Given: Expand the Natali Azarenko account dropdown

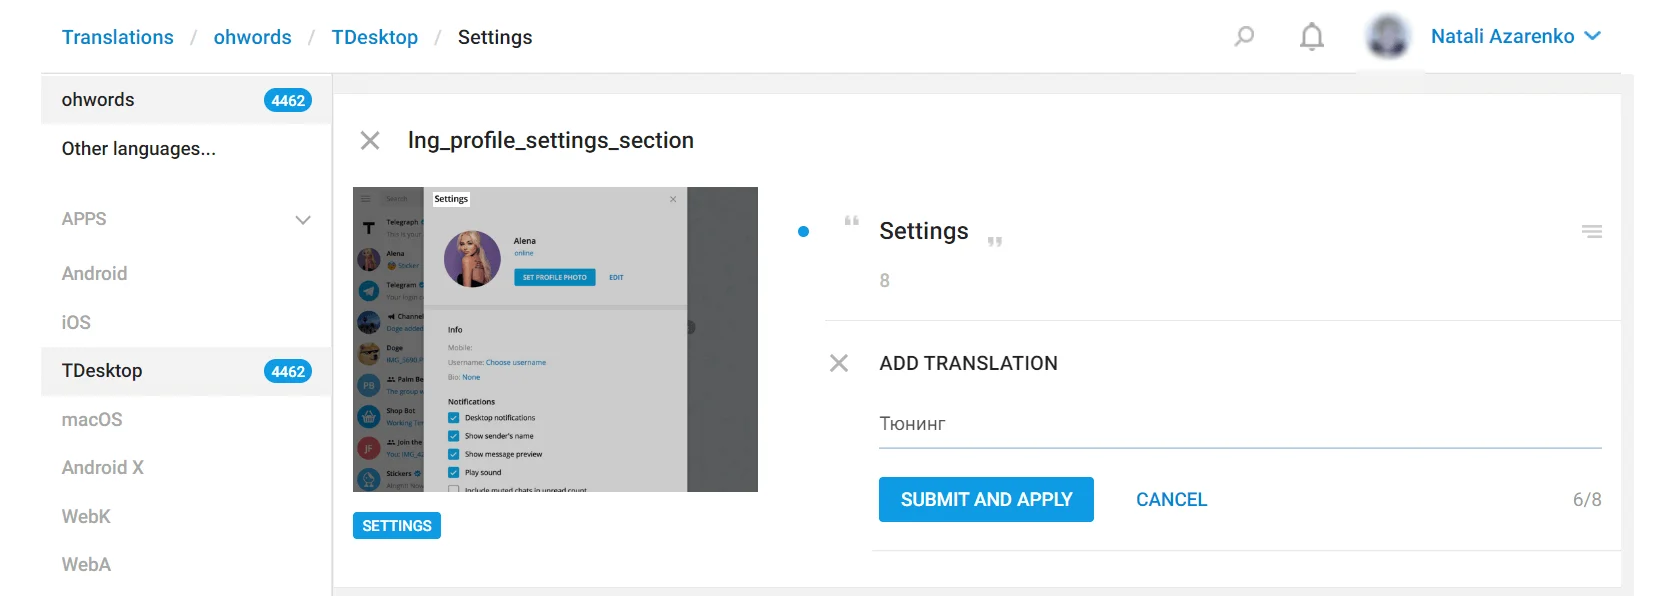Looking at the screenshot, I should point(1593,36).
